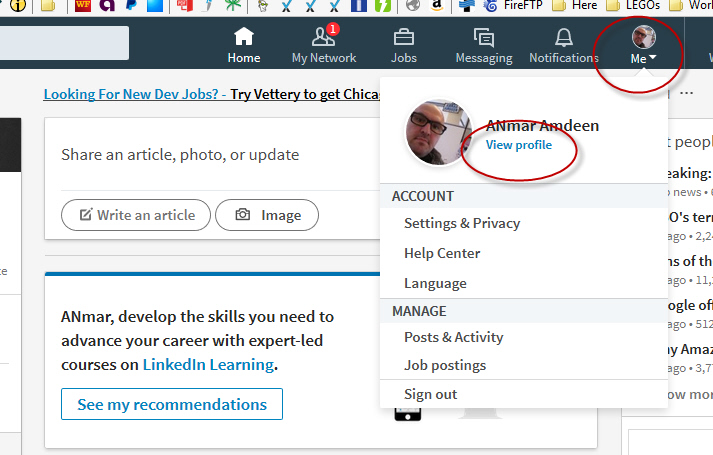
Task: Collapse the Me dropdown menu
Action: (x=643, y=46)
